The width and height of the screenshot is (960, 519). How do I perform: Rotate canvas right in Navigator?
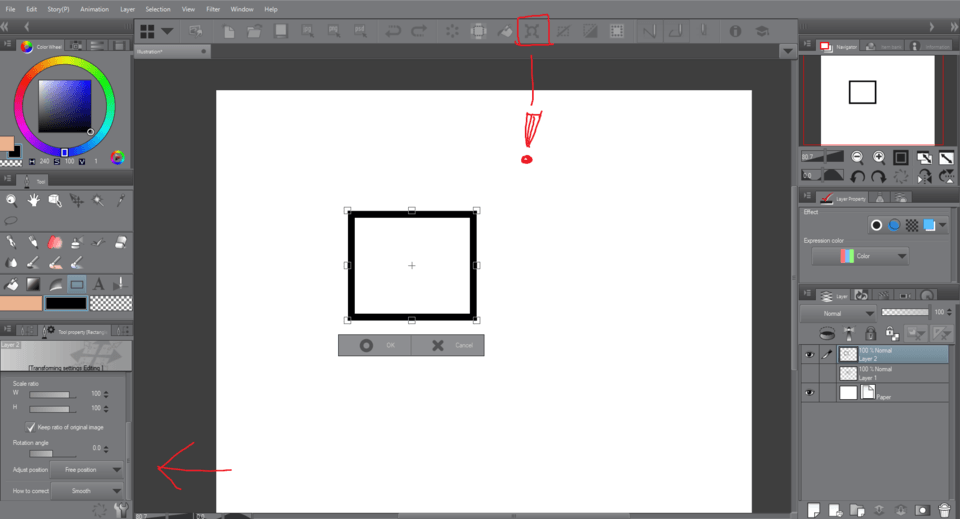879,177
